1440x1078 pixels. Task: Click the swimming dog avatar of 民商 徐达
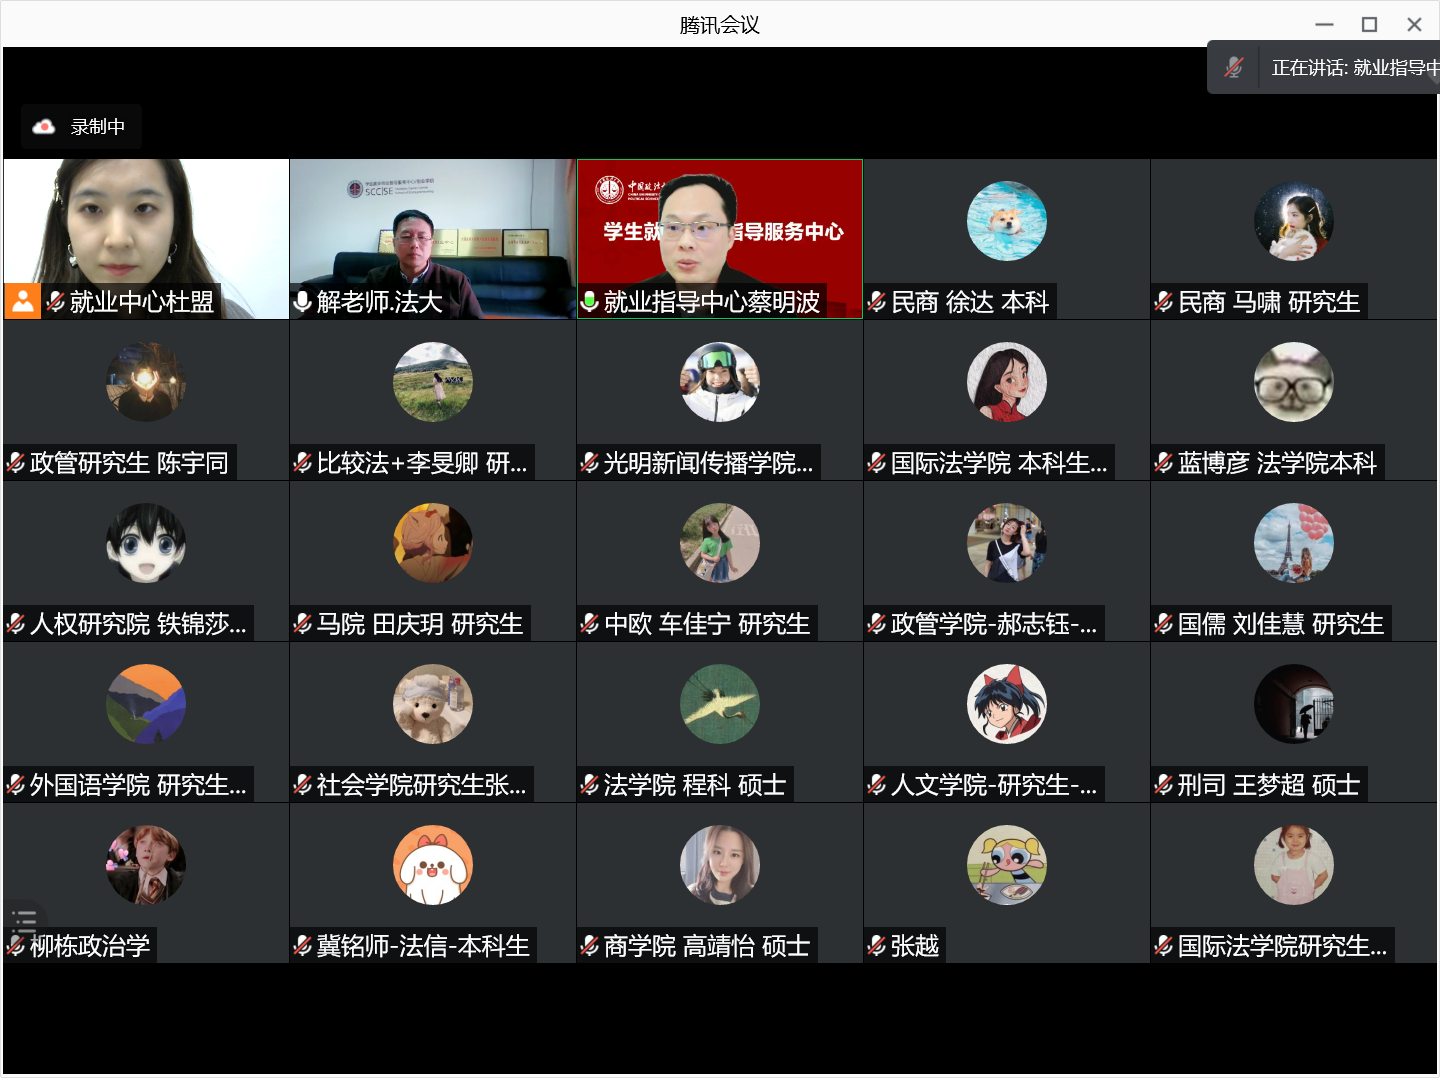[1006, 221]
